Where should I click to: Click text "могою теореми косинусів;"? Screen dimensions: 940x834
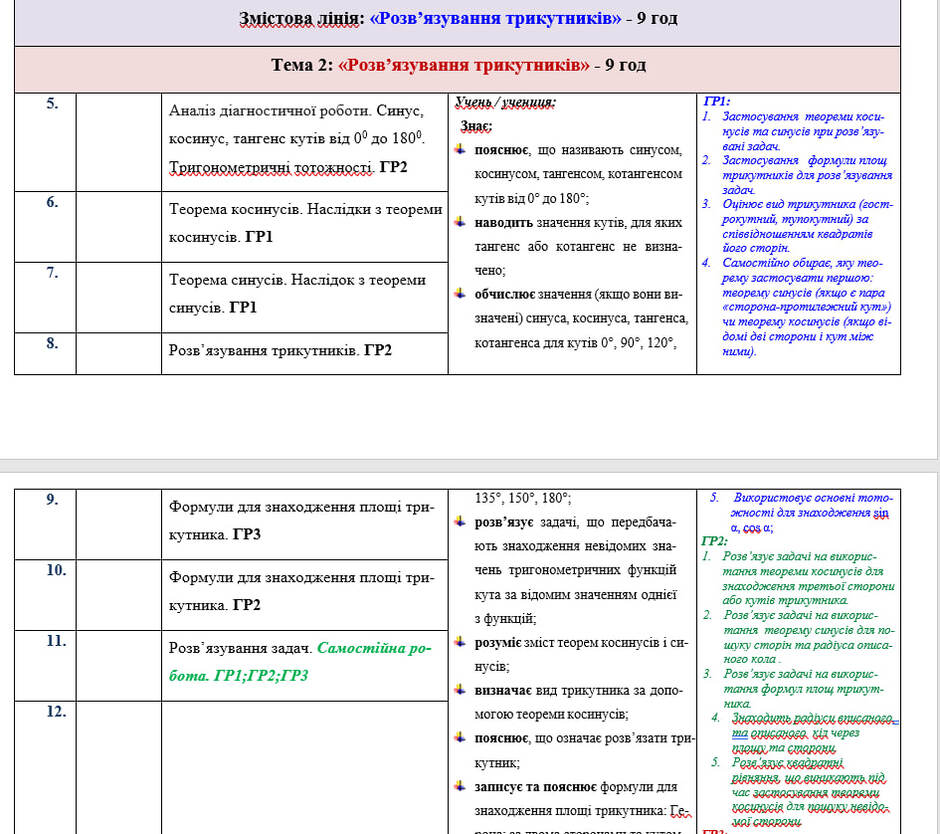pos(551,715)
